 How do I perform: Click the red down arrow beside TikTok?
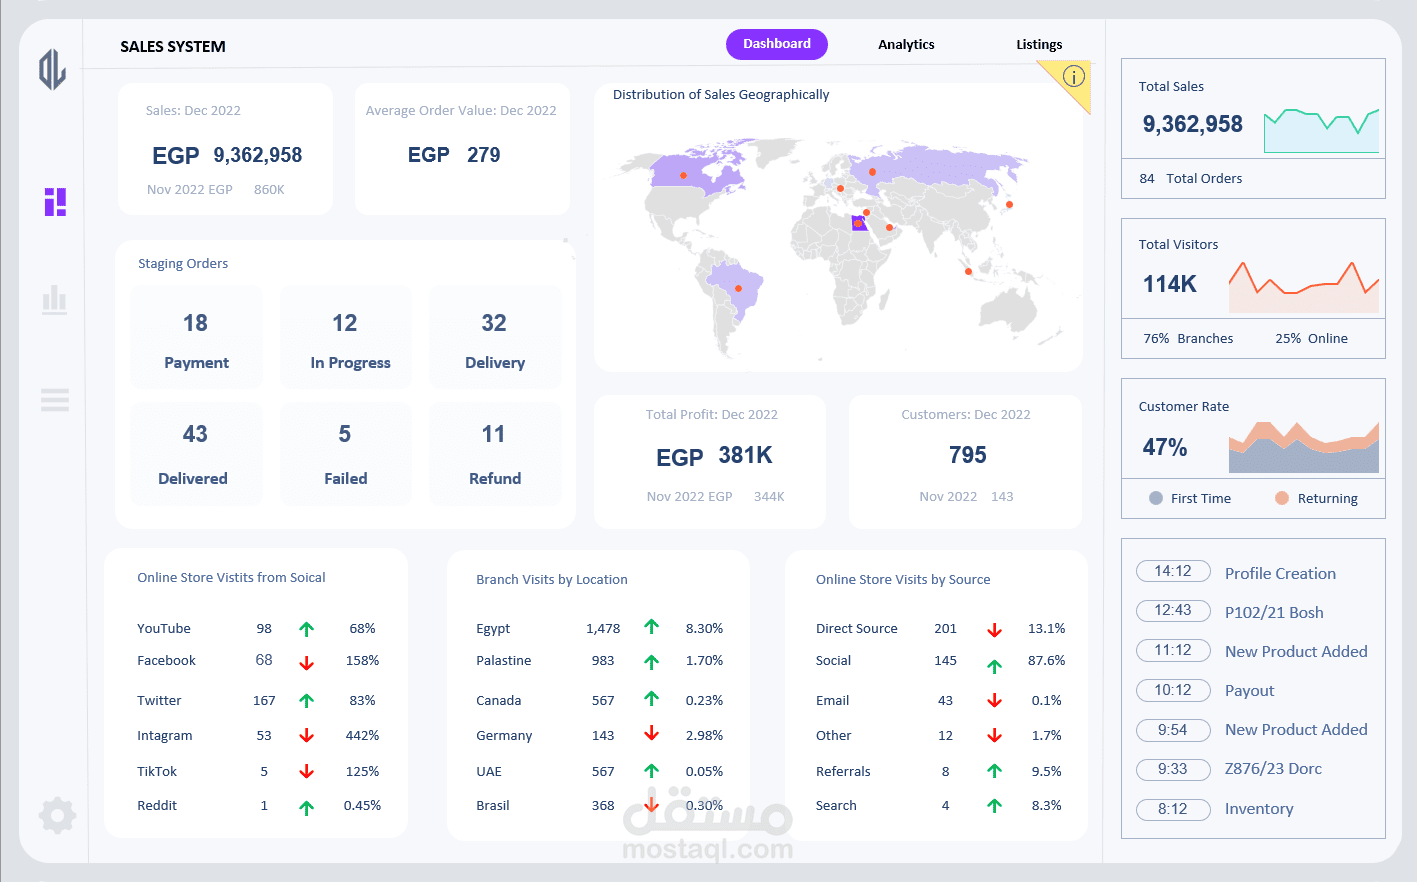306,771
